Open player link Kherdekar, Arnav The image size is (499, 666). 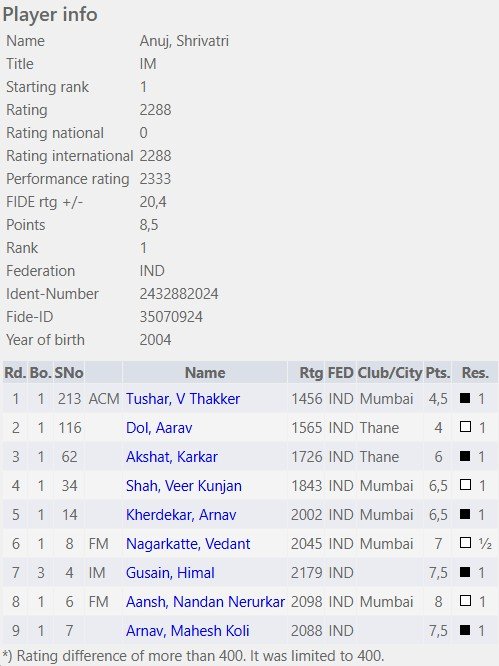181,515
